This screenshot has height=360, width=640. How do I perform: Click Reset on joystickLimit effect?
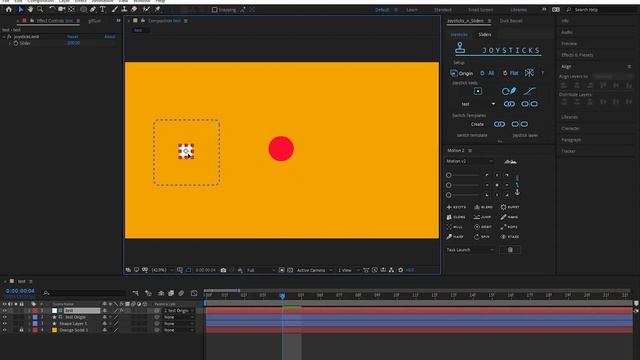click(73, 37)
